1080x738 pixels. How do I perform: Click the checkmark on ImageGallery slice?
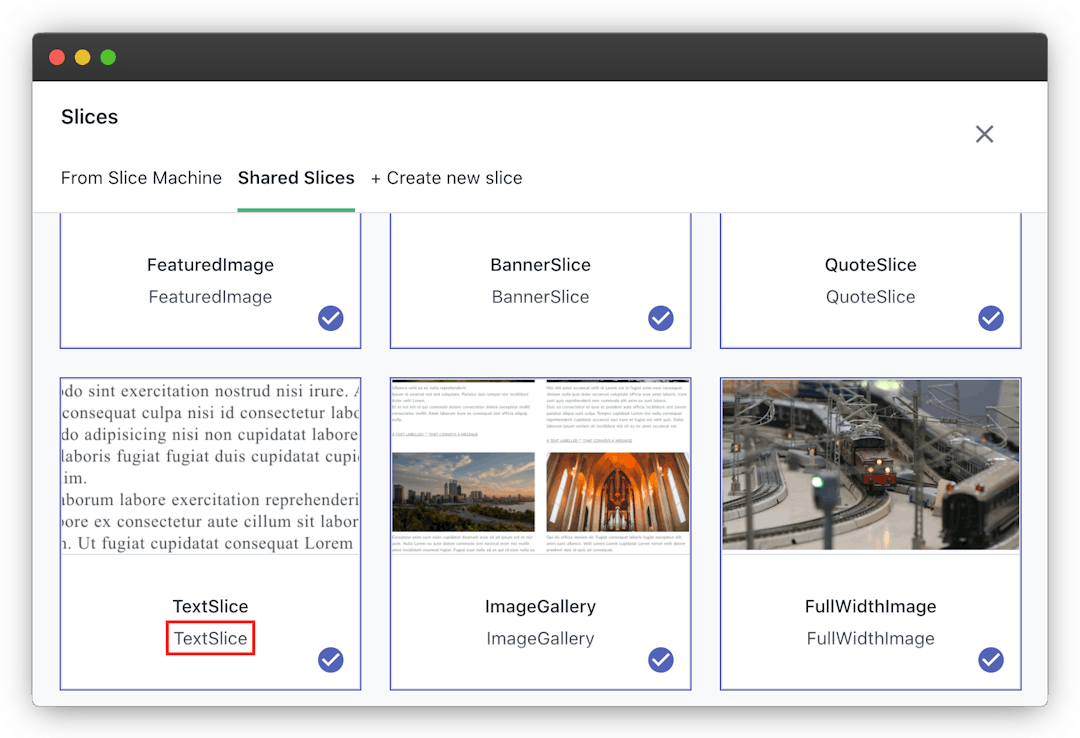661,660
